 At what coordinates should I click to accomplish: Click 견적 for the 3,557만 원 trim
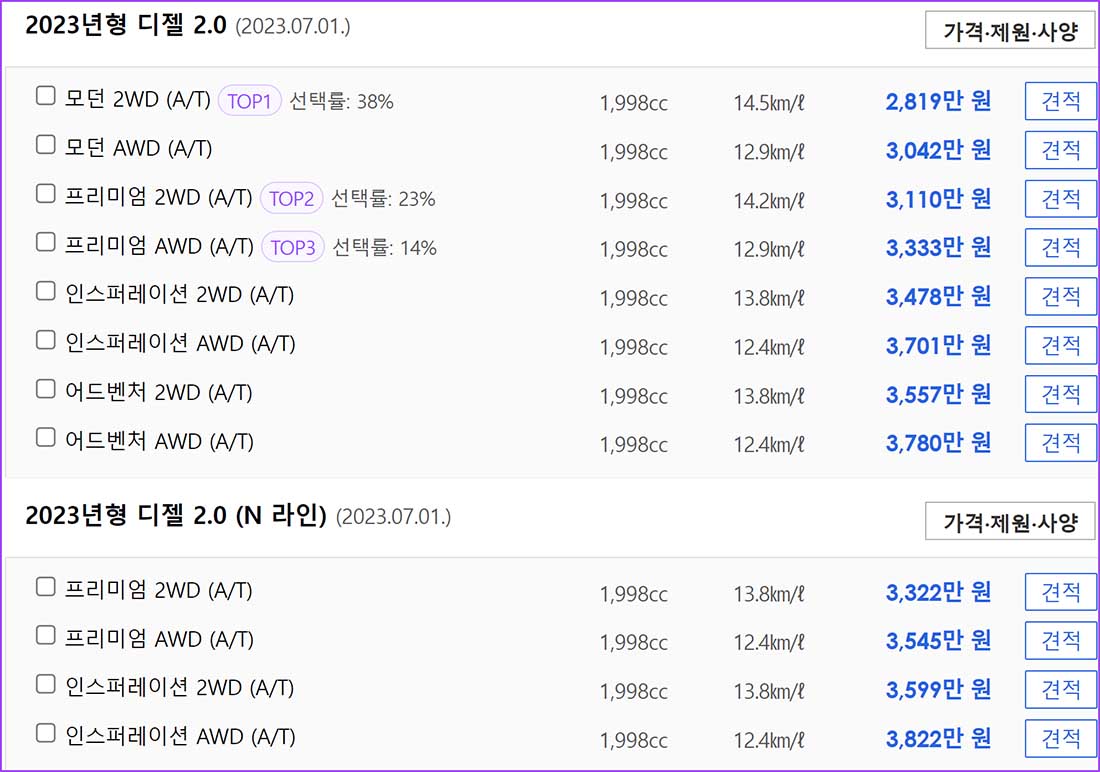pyautogui.click(x=1061, y=394)
